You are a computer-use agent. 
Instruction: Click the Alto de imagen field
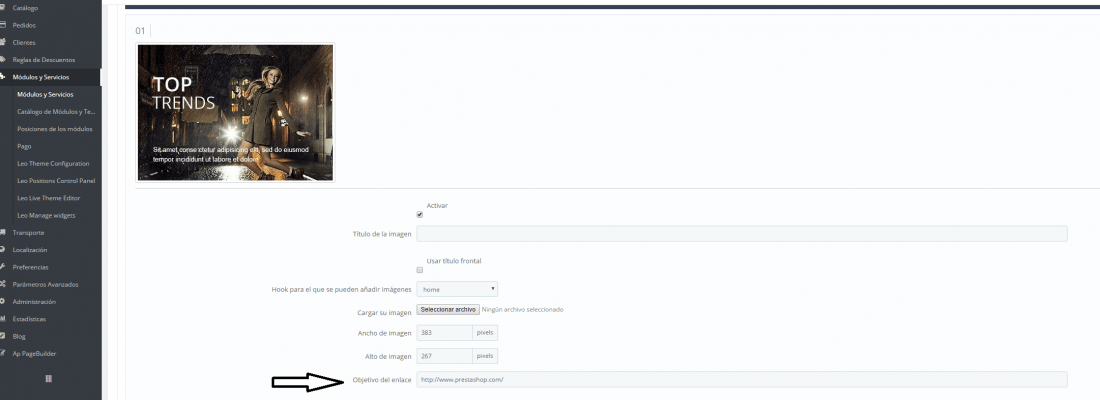coord(444,356)
